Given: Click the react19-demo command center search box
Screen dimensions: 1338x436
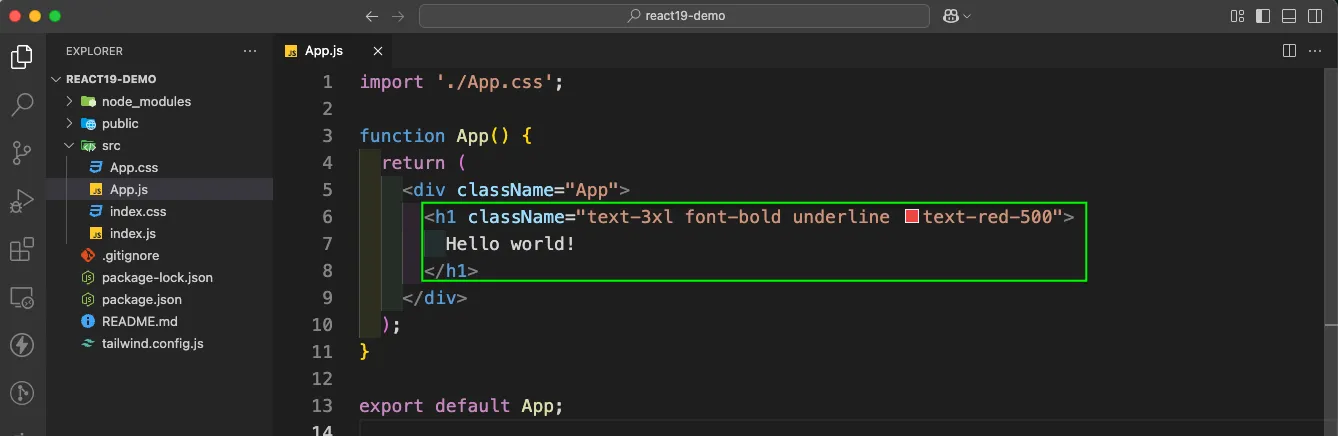Looking at the screenshot, I should (675, 16).
